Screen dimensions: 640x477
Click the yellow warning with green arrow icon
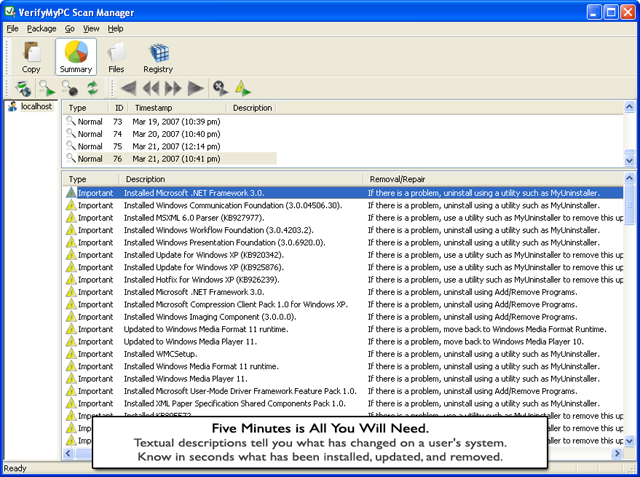243,88
